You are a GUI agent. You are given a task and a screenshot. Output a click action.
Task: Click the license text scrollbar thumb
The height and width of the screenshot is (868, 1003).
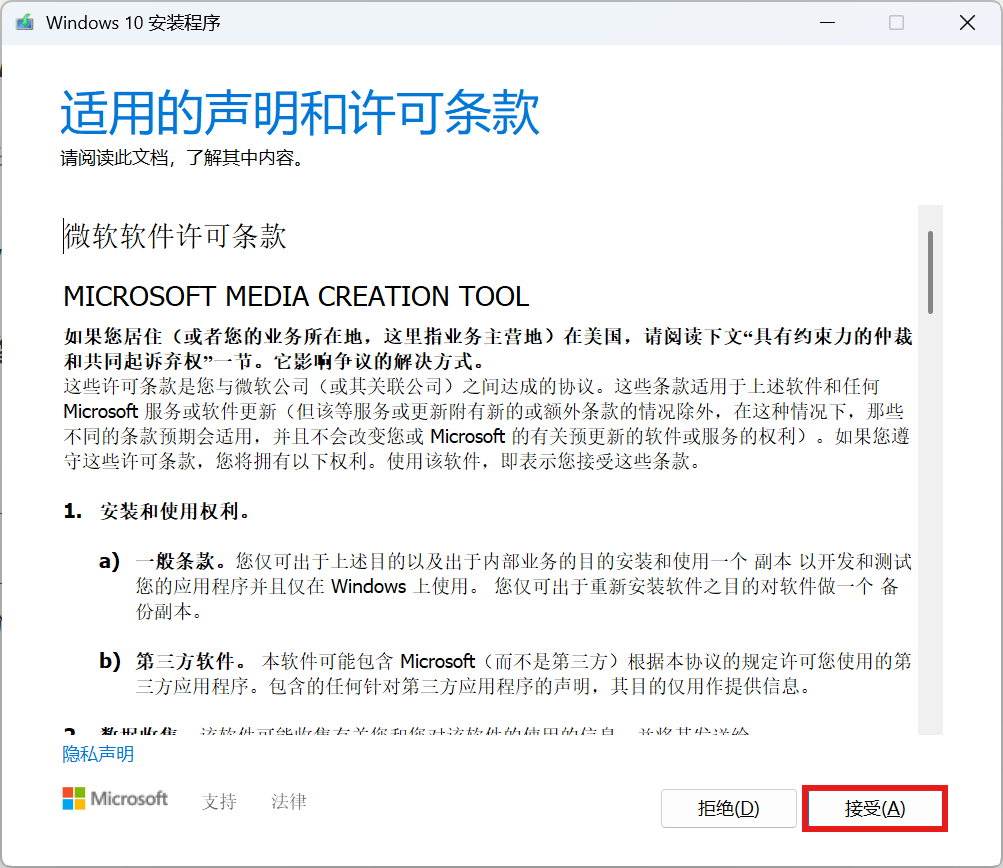pyautogui.click(x=930, y=272)
